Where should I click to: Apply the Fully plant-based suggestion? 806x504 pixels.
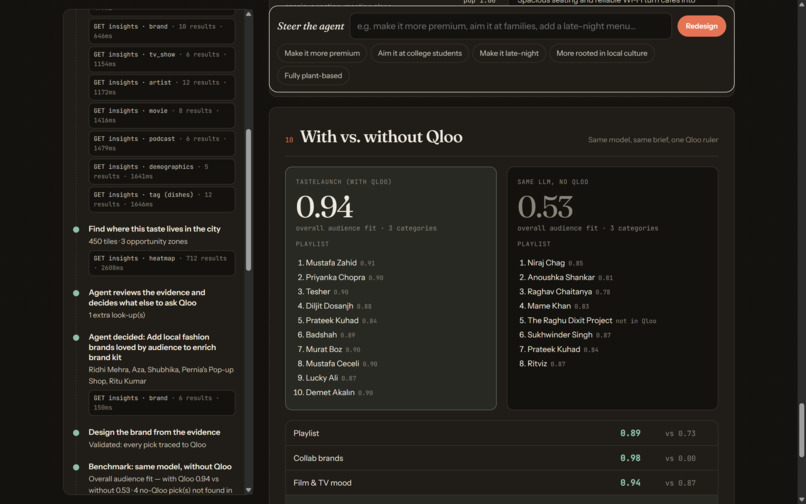[313, 76]
